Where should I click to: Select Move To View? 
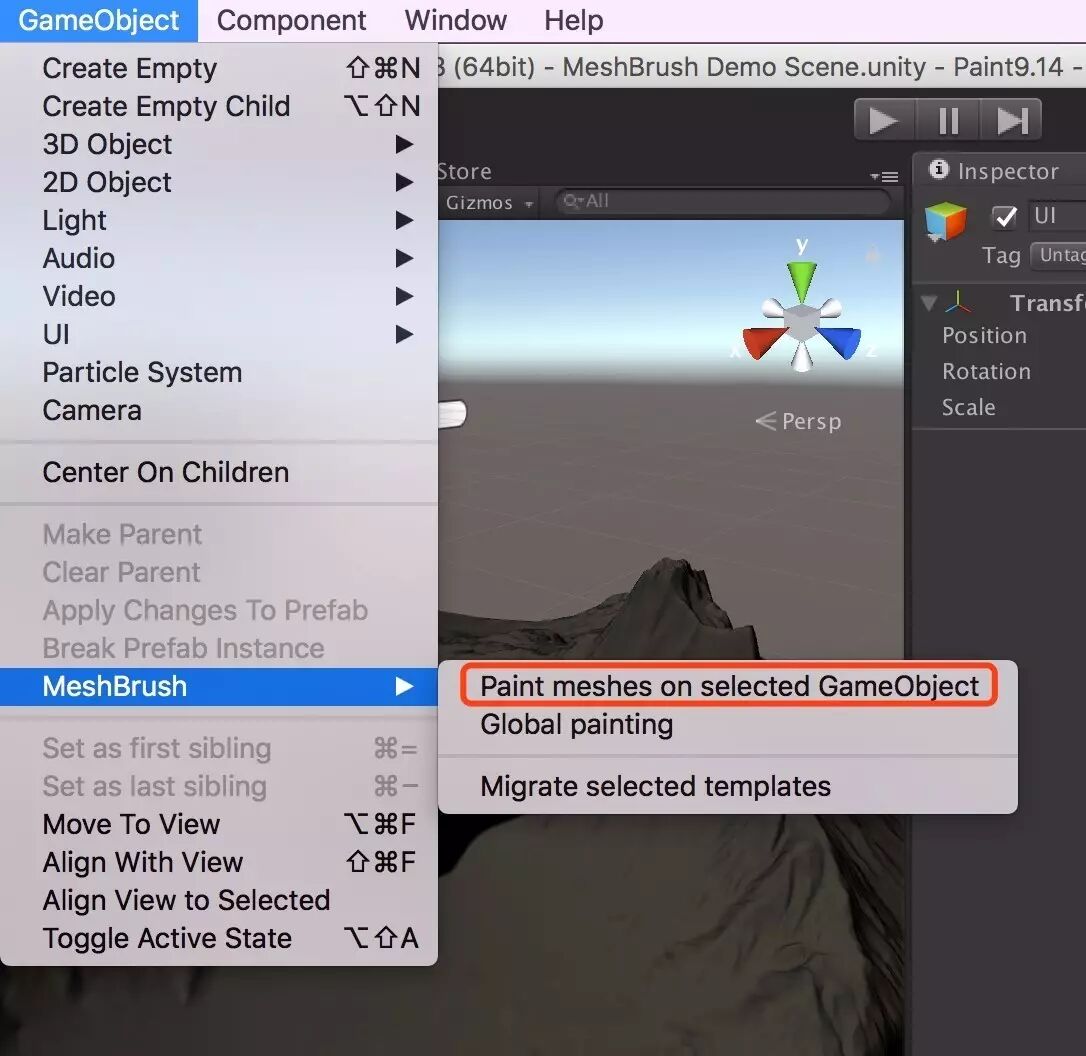pyautogui.click(x=219, y=824)
